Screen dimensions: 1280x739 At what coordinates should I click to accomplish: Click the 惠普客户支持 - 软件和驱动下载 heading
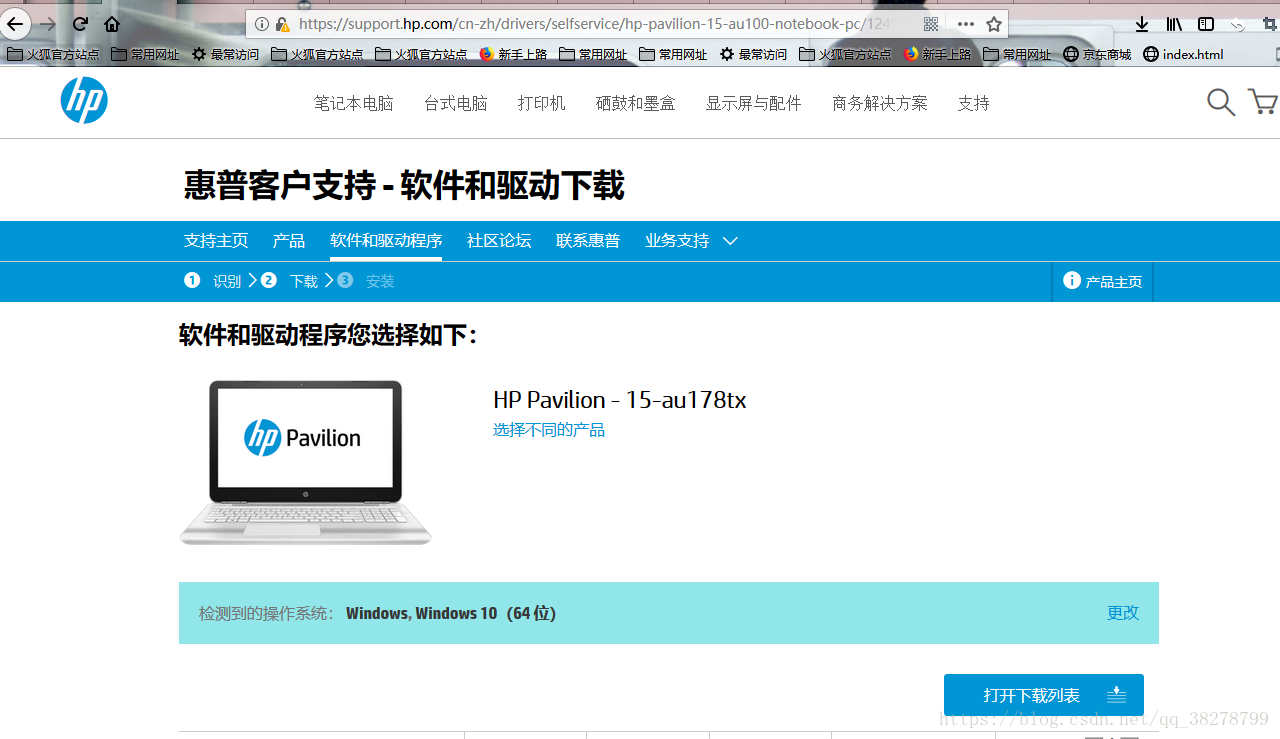pyautogui.click(x=404, y=186)
